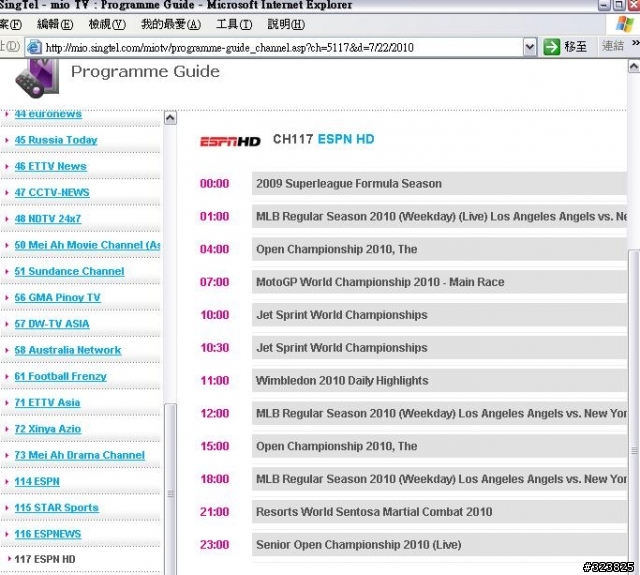Select 115 STAR Sports channel
Viewport: 640px width, 575px height.
point(56,507)
